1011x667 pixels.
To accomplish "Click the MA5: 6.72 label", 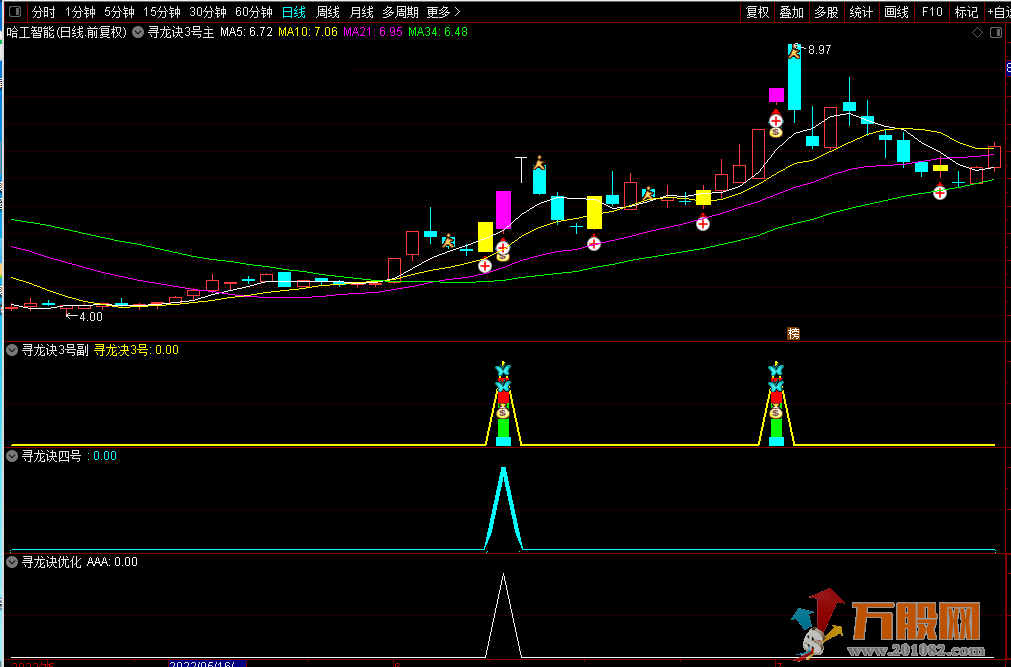I will (246, 32).
